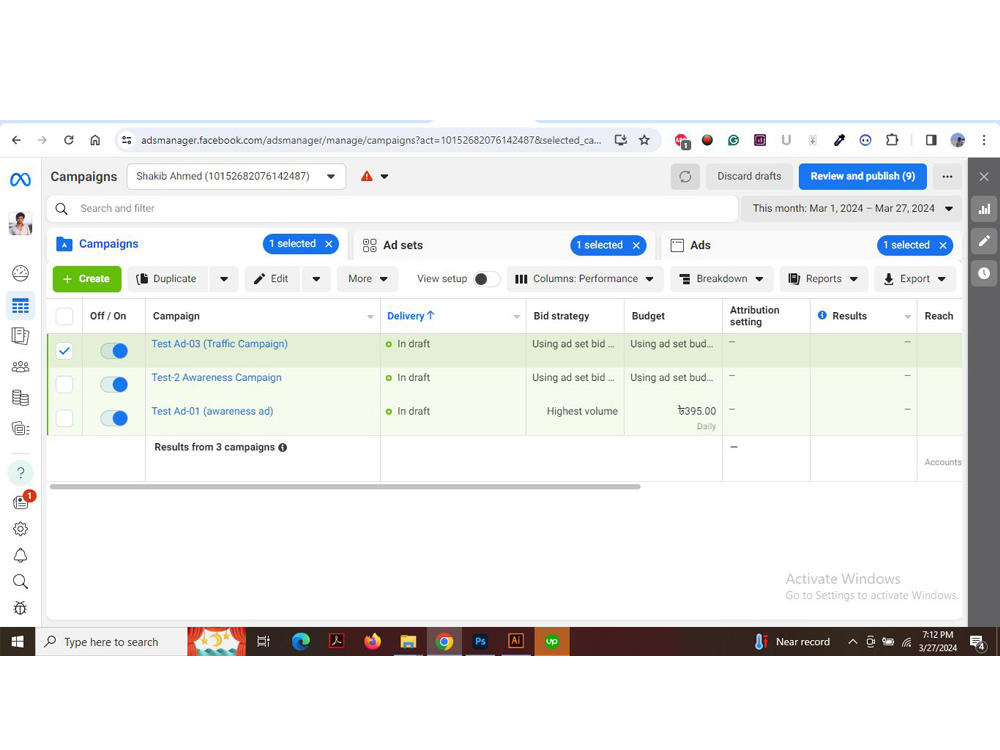Open Illustrator from the taskbar
Image resolution: width=1000 pixels, height=750 pixels.
[x=515, y=642]
